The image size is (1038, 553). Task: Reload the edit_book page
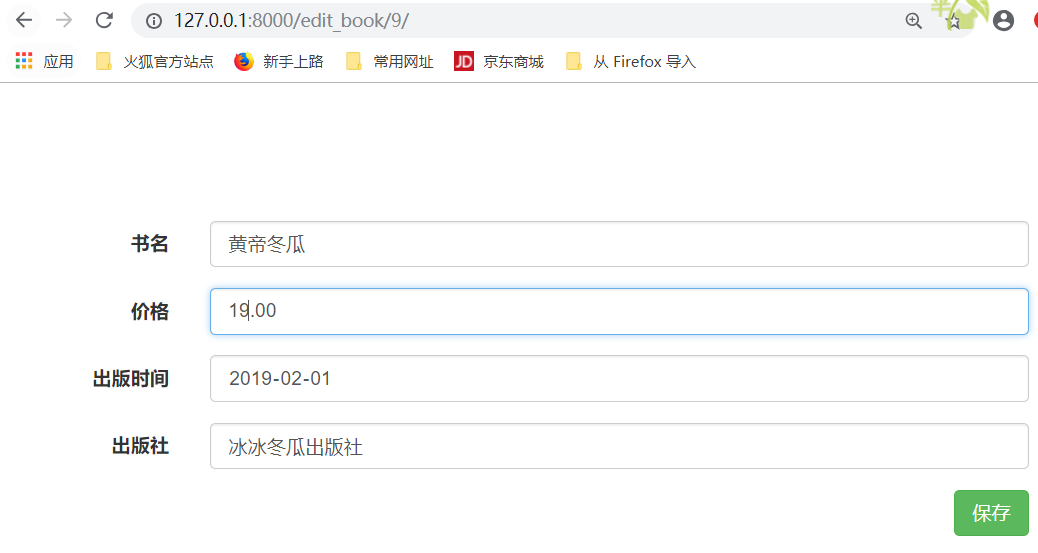coord(104,21)
